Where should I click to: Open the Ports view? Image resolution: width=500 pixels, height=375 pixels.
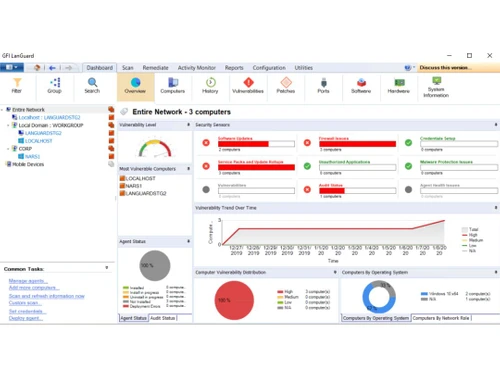coord(323,86)
